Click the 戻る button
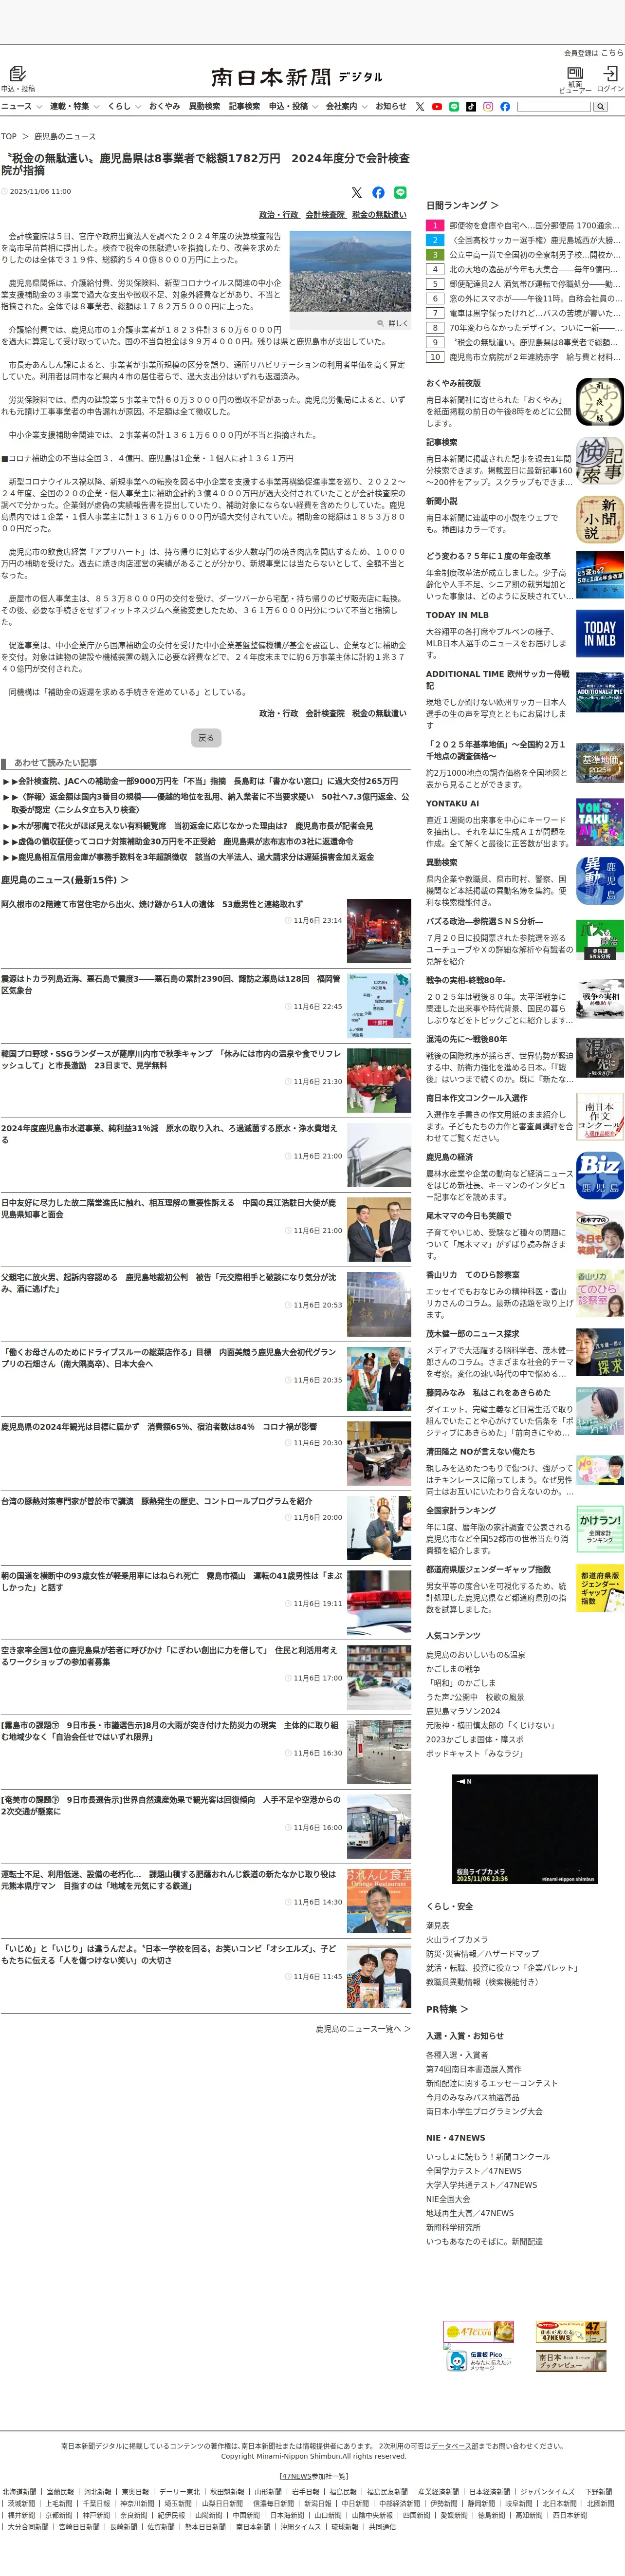The image size is (625, 2576). (206, 738)
